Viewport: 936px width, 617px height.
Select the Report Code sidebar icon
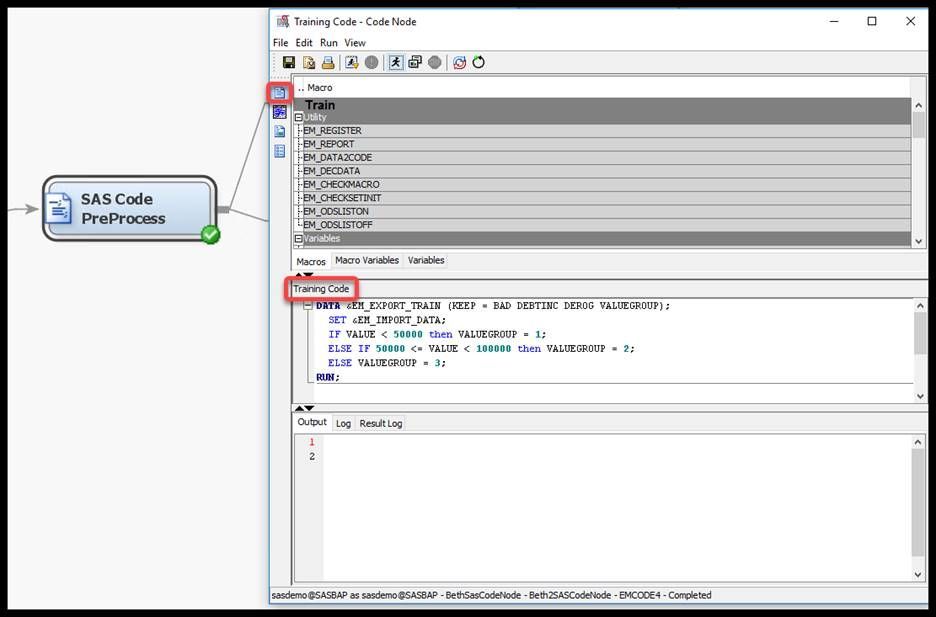(279, 131)
